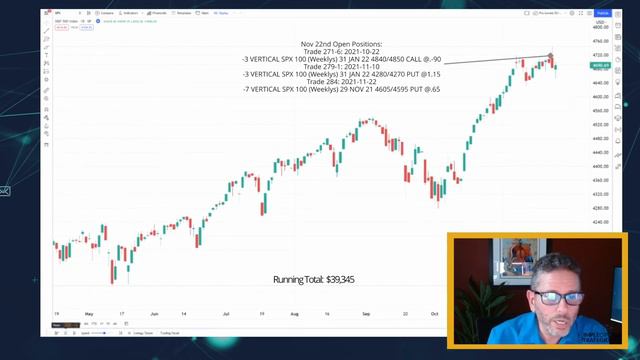Click the blue buy price button under symbol
The height and width of the screenshot is (360, 640).
tap(87, 27)
